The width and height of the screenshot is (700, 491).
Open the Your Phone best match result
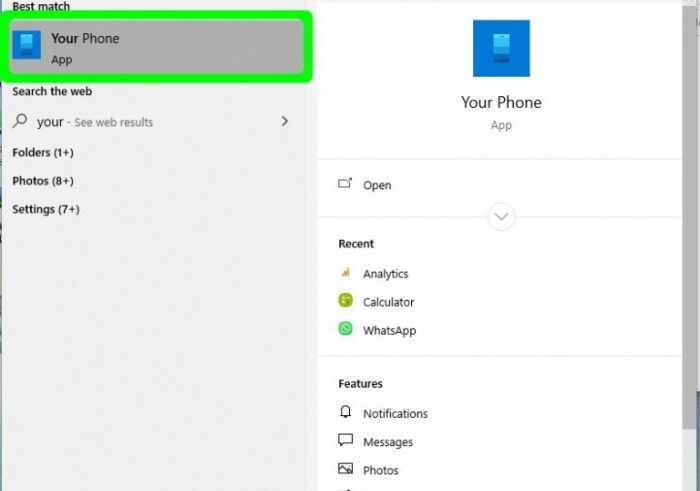[156, 46]
